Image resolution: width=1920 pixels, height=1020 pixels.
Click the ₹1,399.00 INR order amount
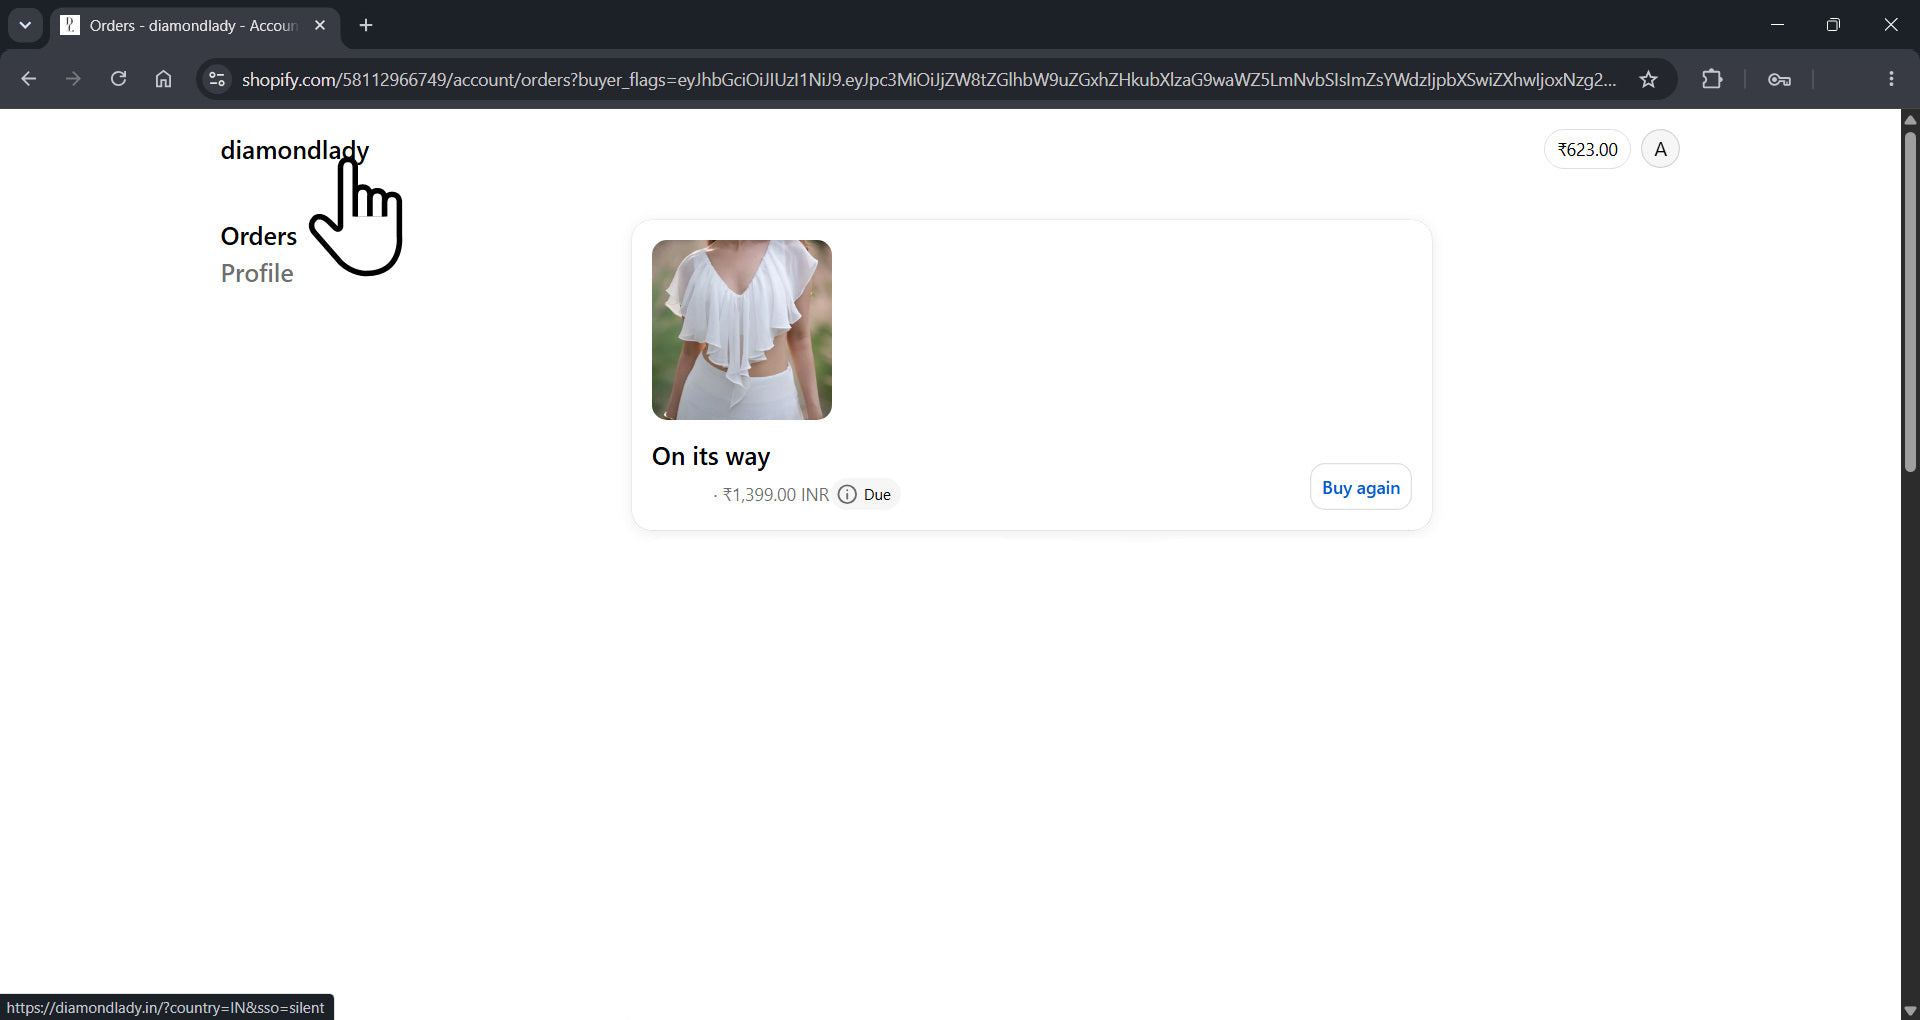[775, 494]
